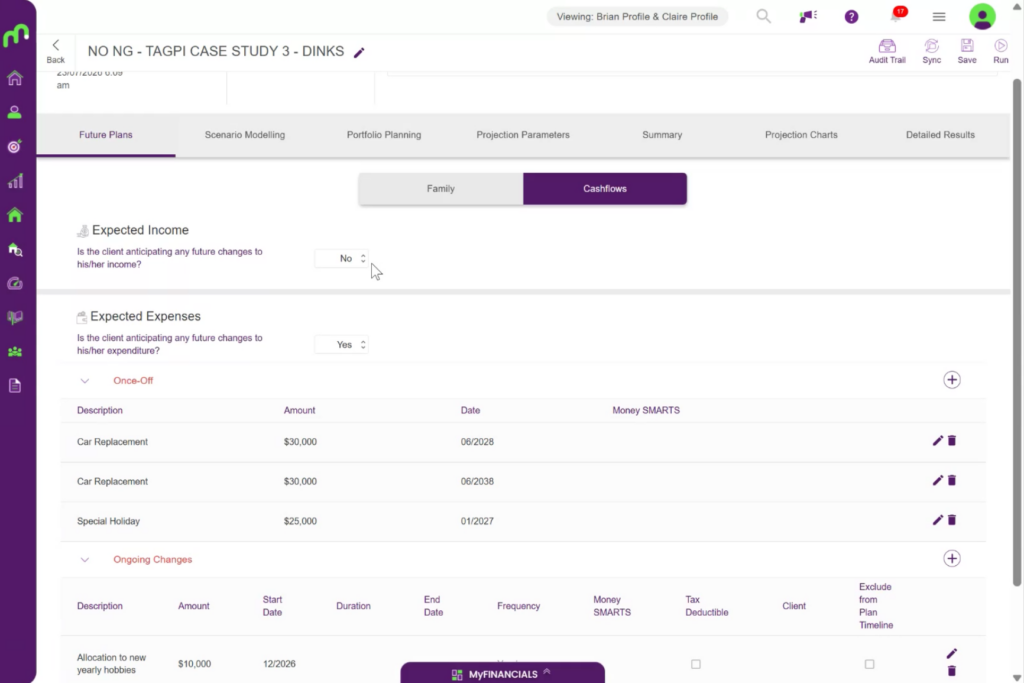Open the help question mark icon
The width and height of the screenshot is (1024, 683).
[852, 17]
